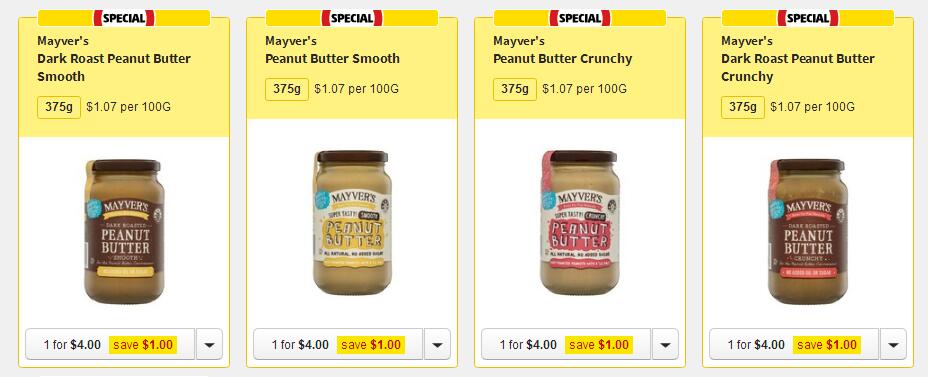Open Dark Roast Crunchy jar image
The image size is (928, 377).
coord(808,231)
